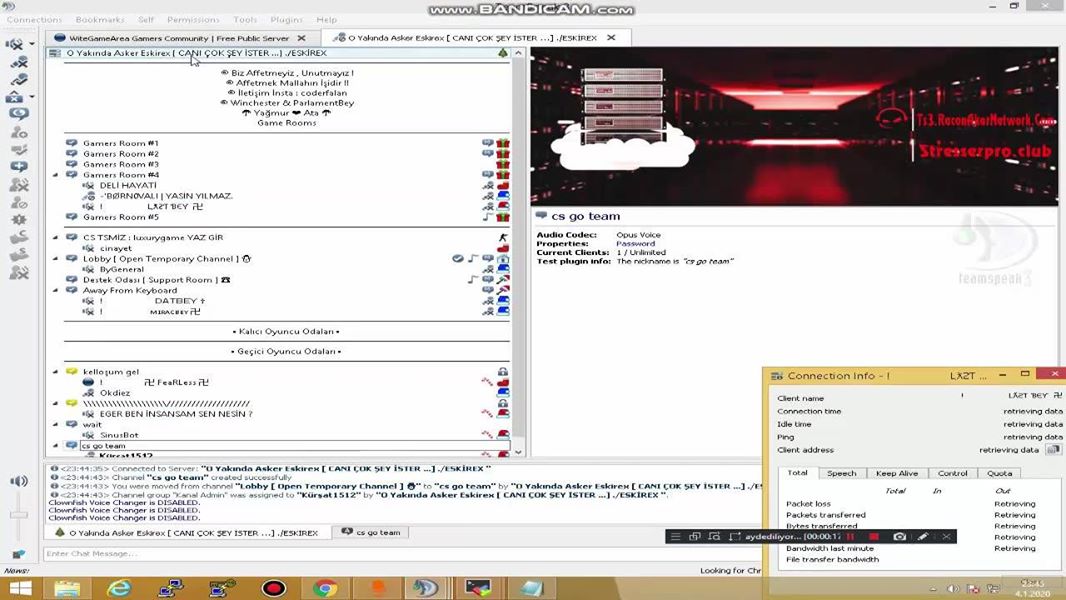This screenshot has width=1066, height=600.
Task: Open Google Chrome from the taskbar
Action: pos(325,588)
